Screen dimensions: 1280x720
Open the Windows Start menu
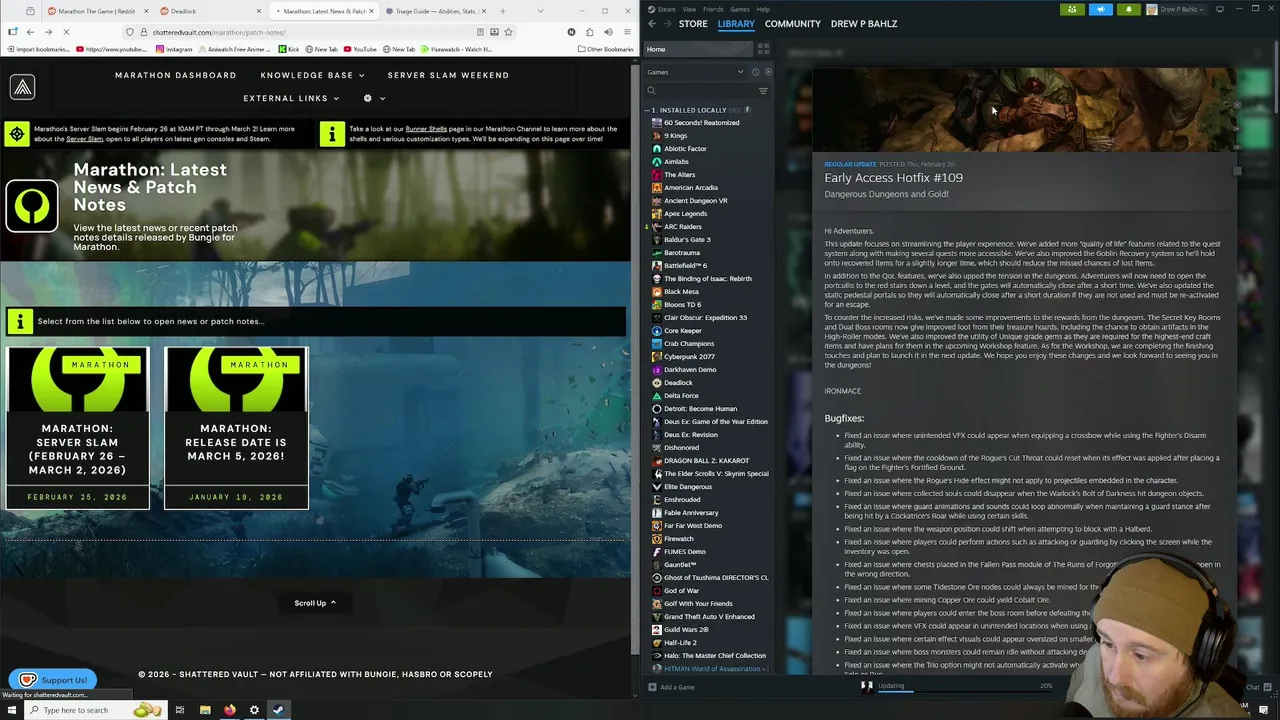(x=12, y=710)
